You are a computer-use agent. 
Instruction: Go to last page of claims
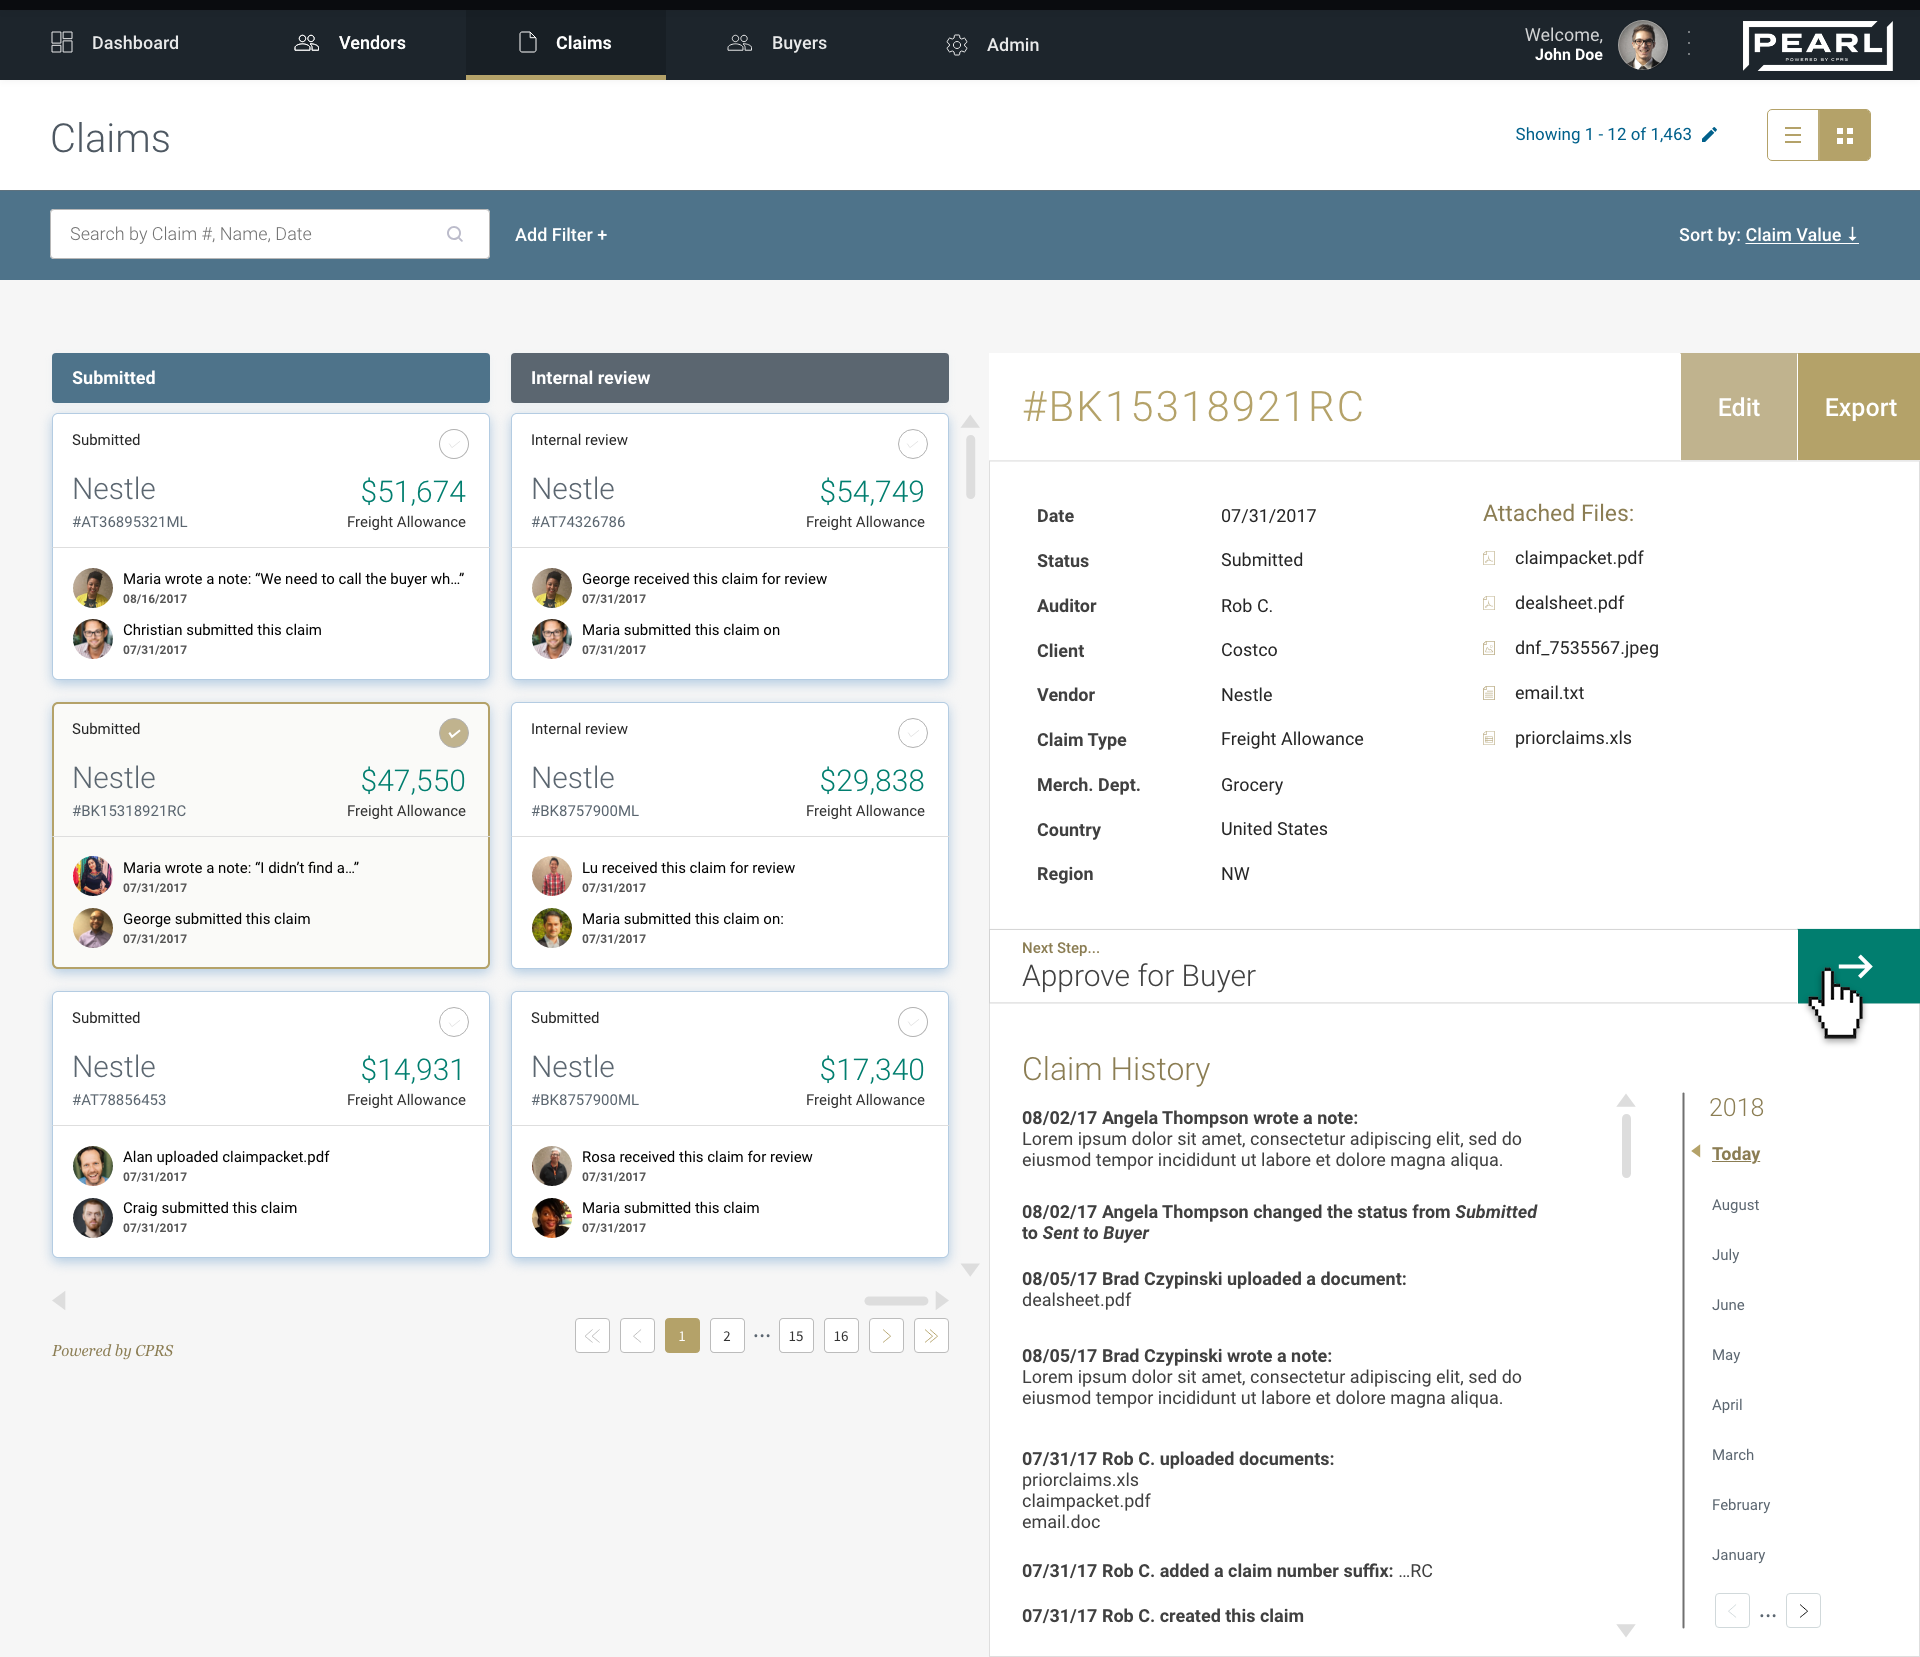click(931, 1336)
